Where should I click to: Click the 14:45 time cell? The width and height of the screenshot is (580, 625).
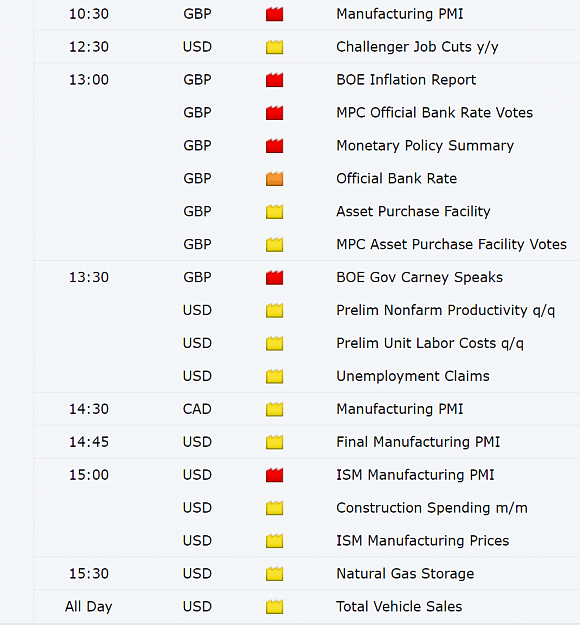point(89,442)
